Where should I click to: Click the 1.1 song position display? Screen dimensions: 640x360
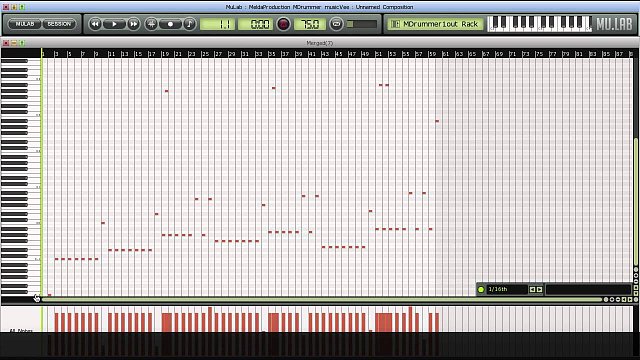point(217,24)
